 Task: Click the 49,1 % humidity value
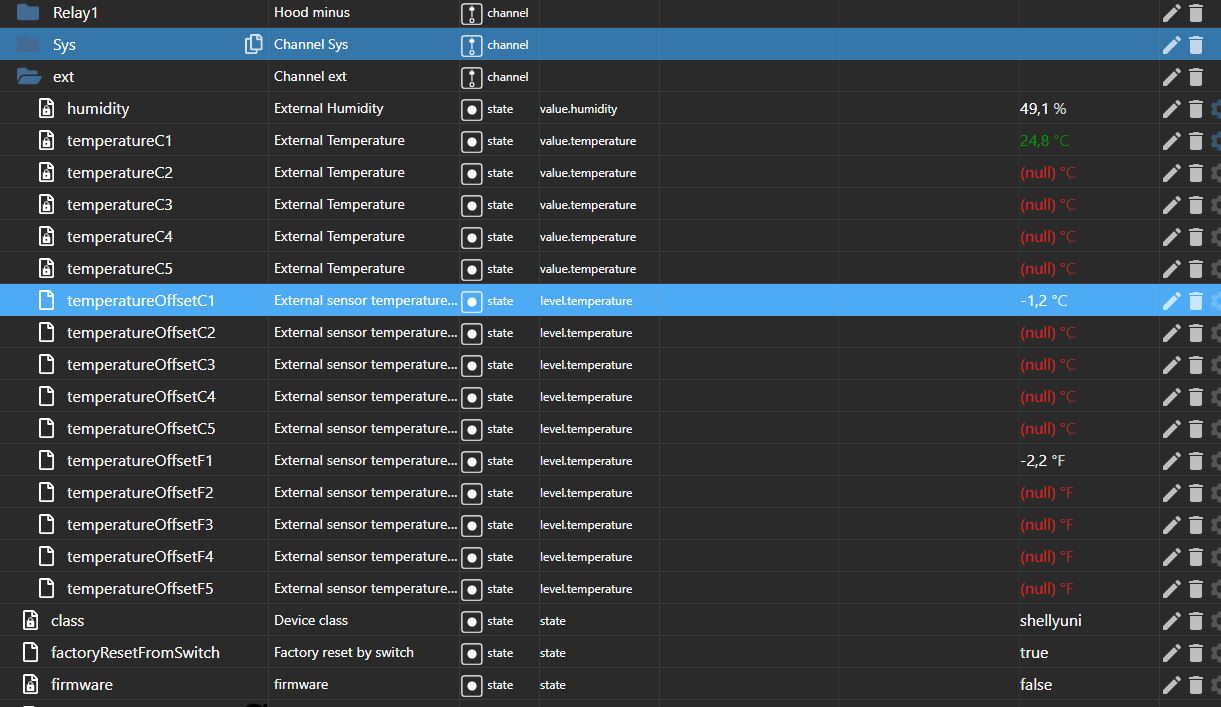click(x=1043, y=108)
